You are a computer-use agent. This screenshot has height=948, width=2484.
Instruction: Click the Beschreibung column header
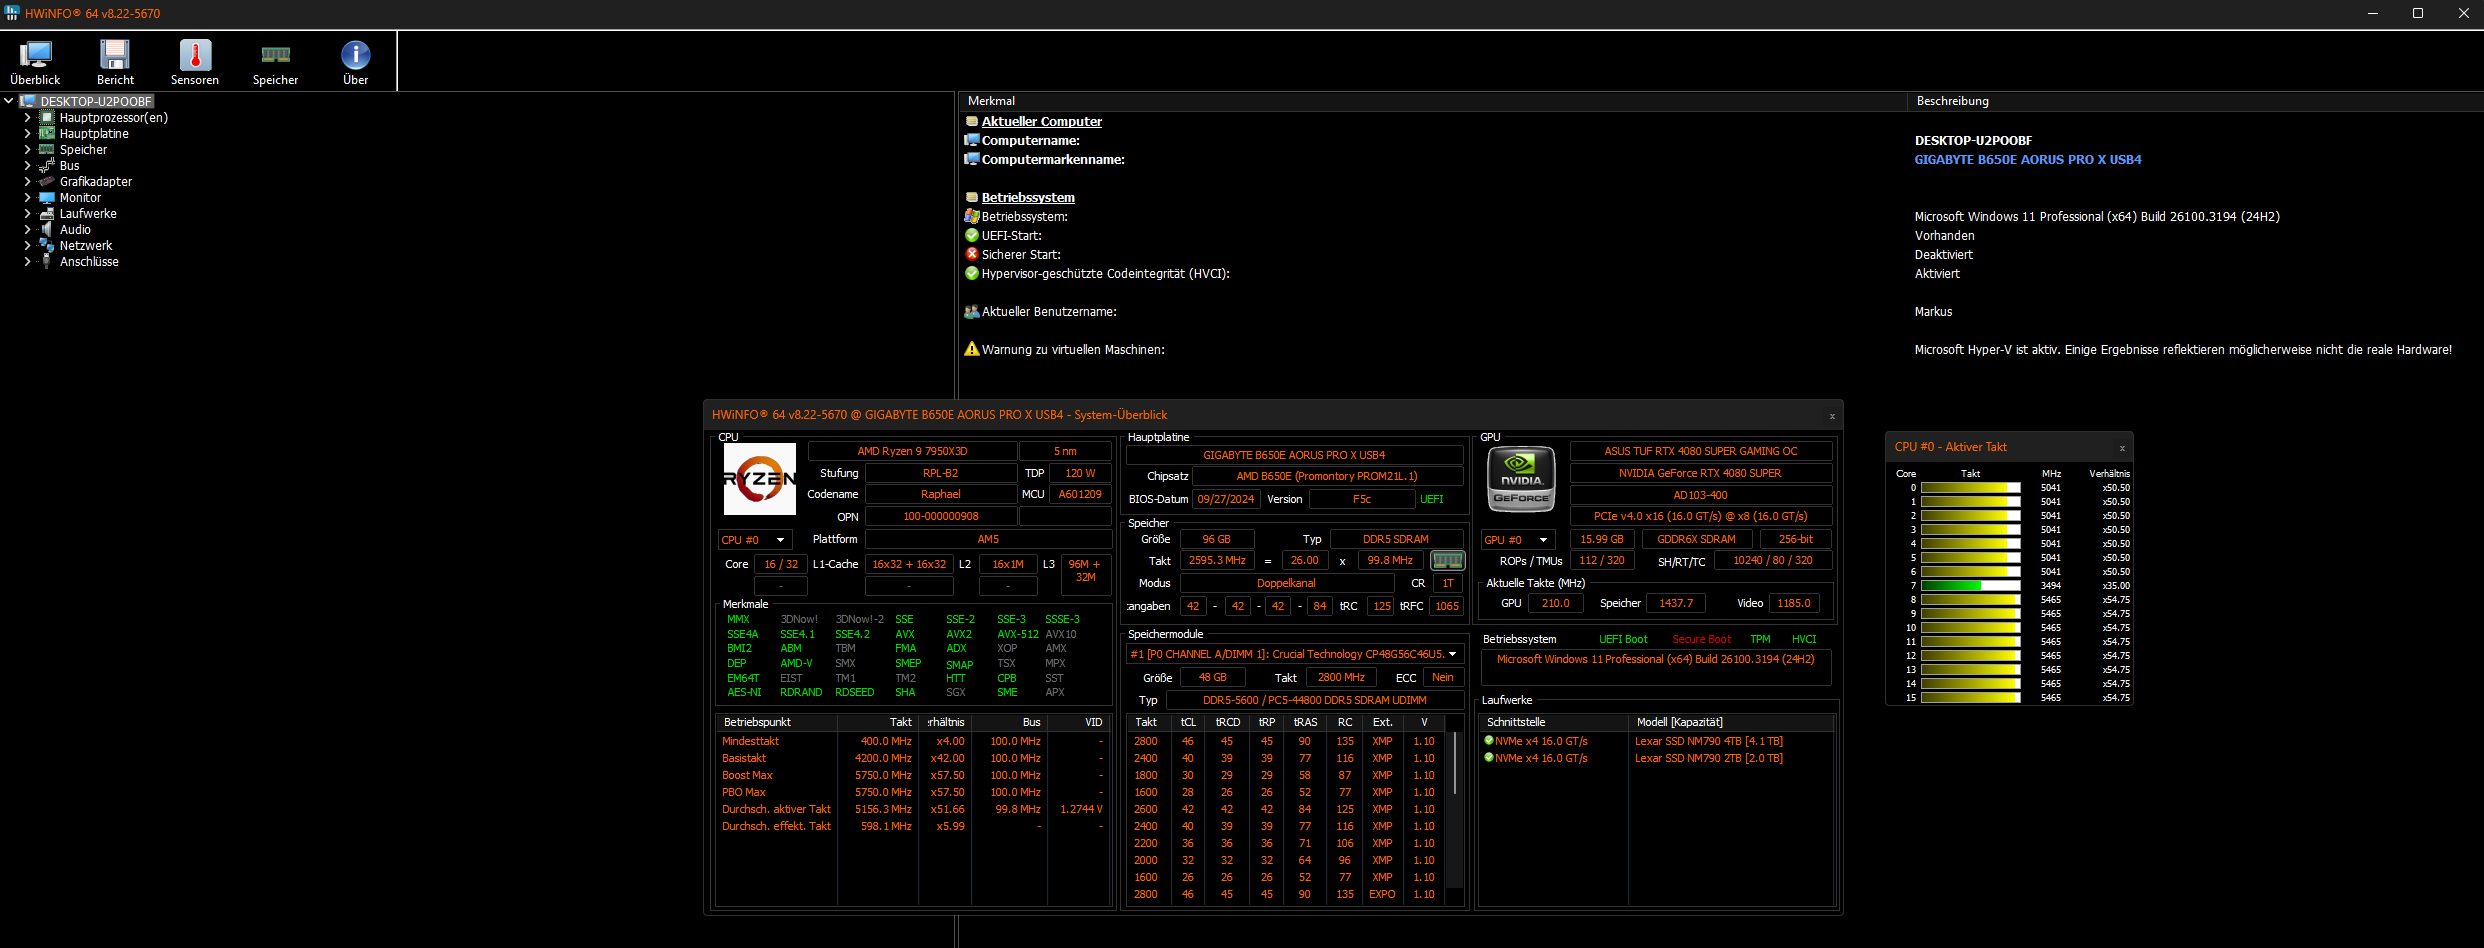point(2196,101)
